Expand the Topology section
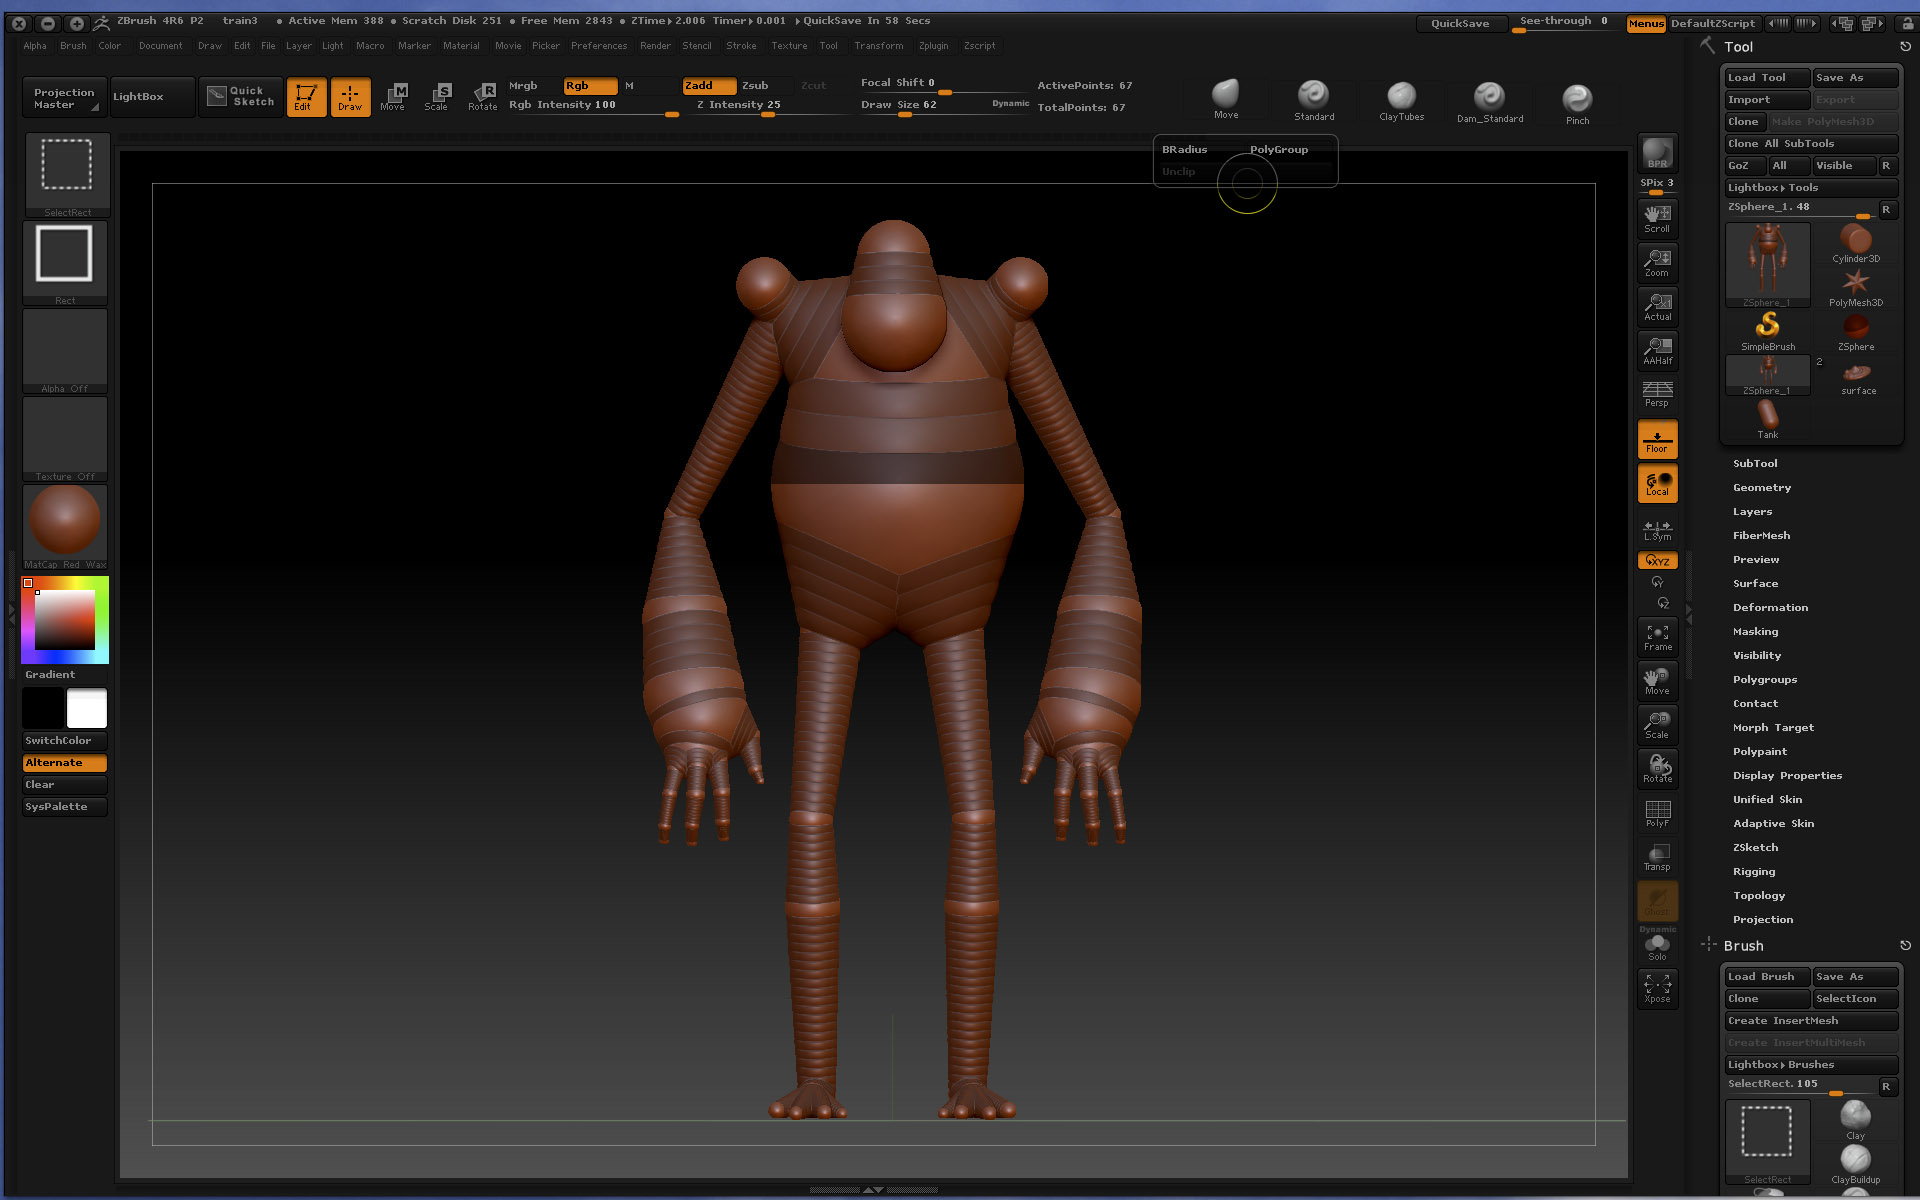The width and height of the screenshot is (1920, 1200). (1758, 896)
